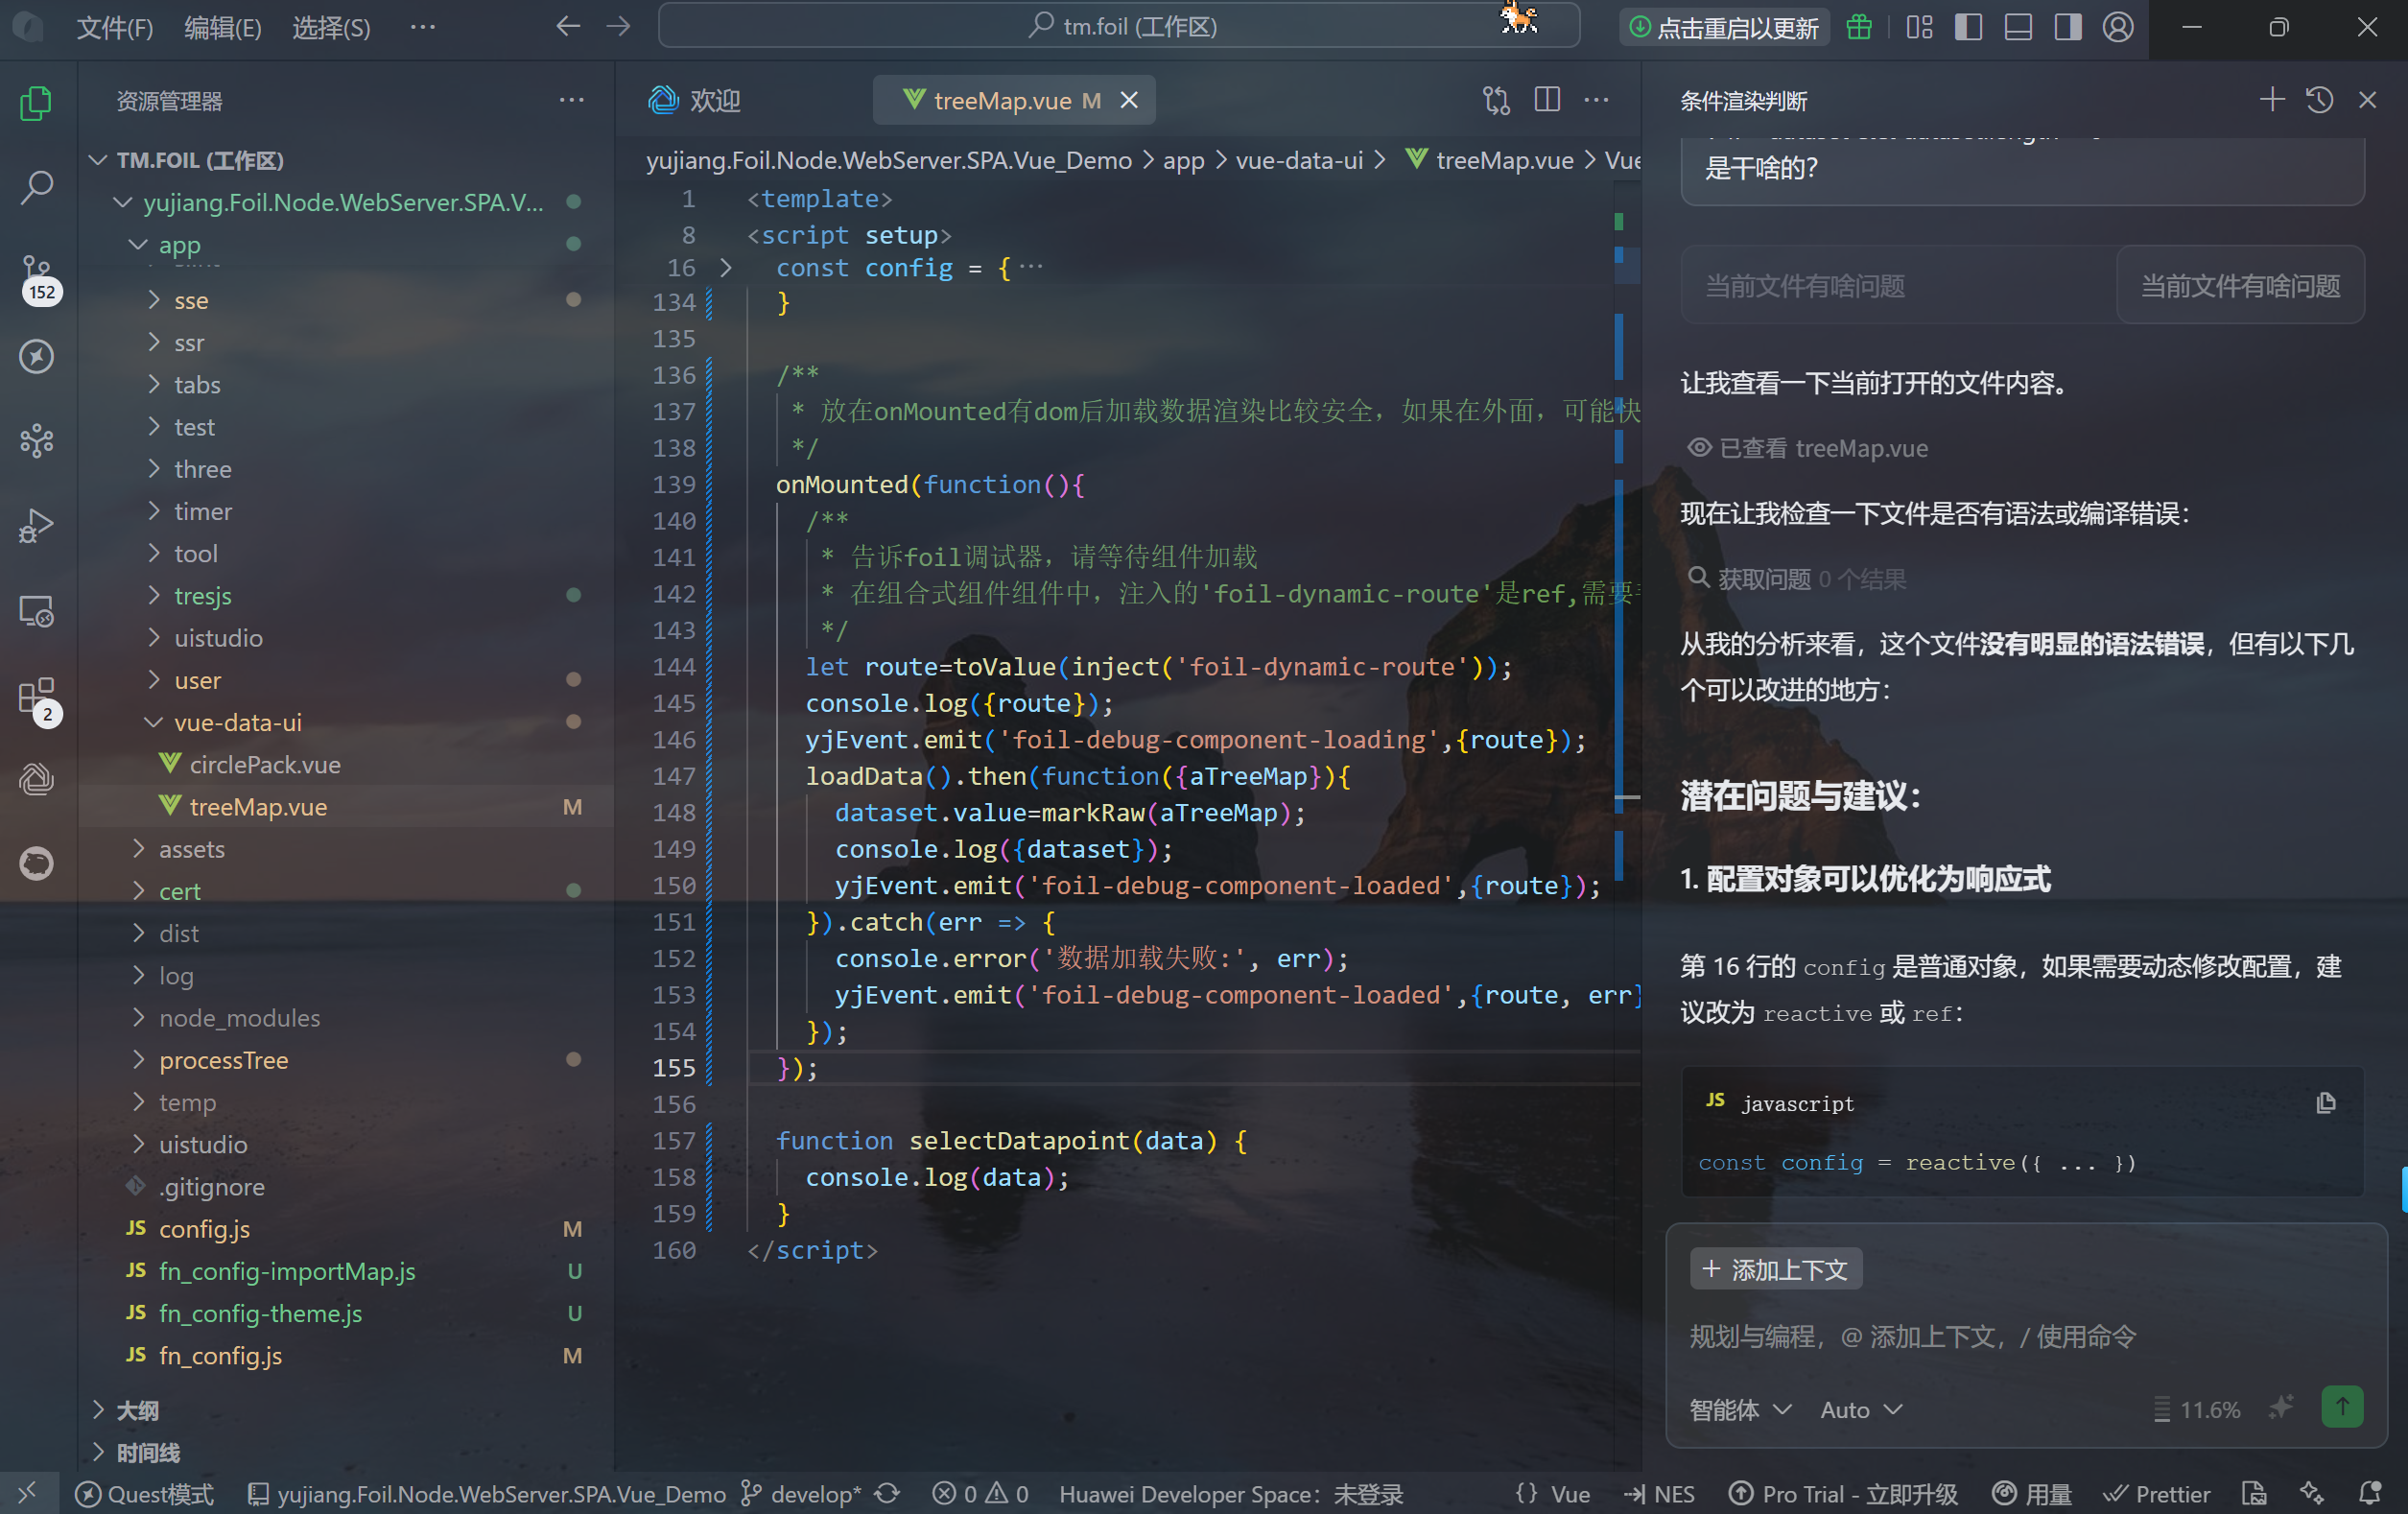Toggle secondary sidebar layout button
Screen dimensions: 2408x1514
[2067, 27]
